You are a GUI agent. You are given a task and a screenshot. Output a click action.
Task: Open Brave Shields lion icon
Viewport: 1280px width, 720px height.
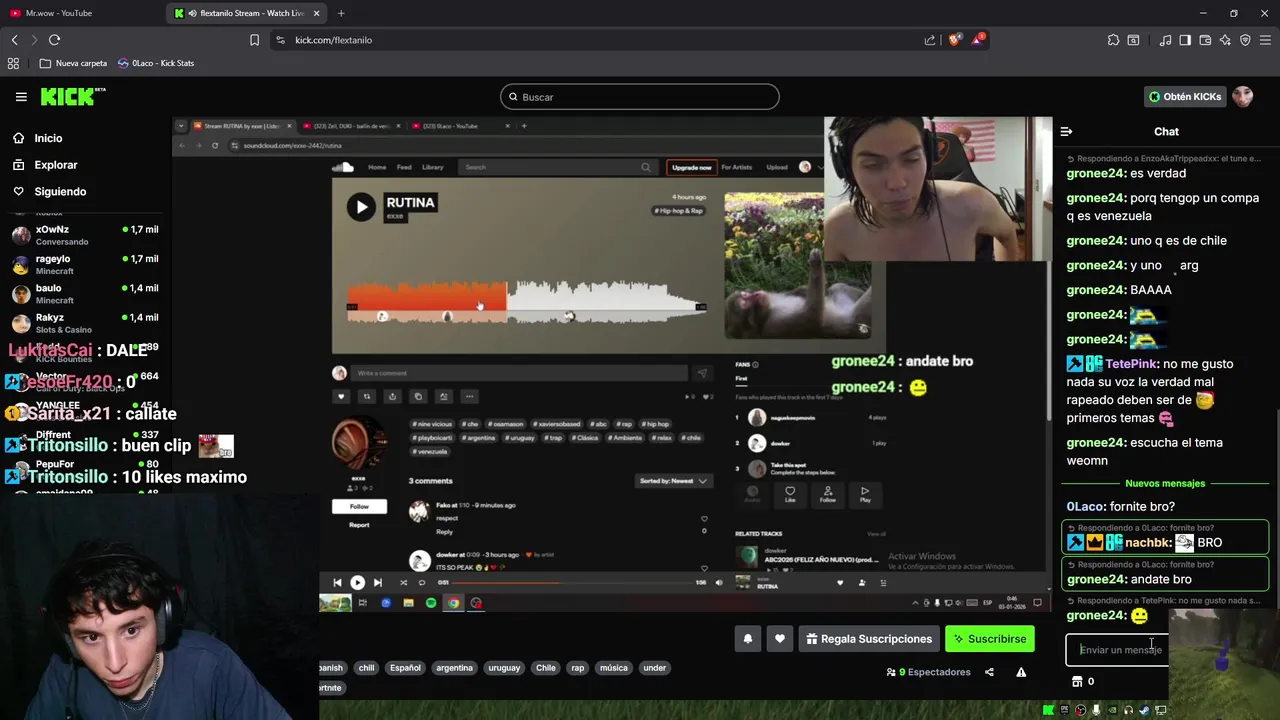(955, 40)
